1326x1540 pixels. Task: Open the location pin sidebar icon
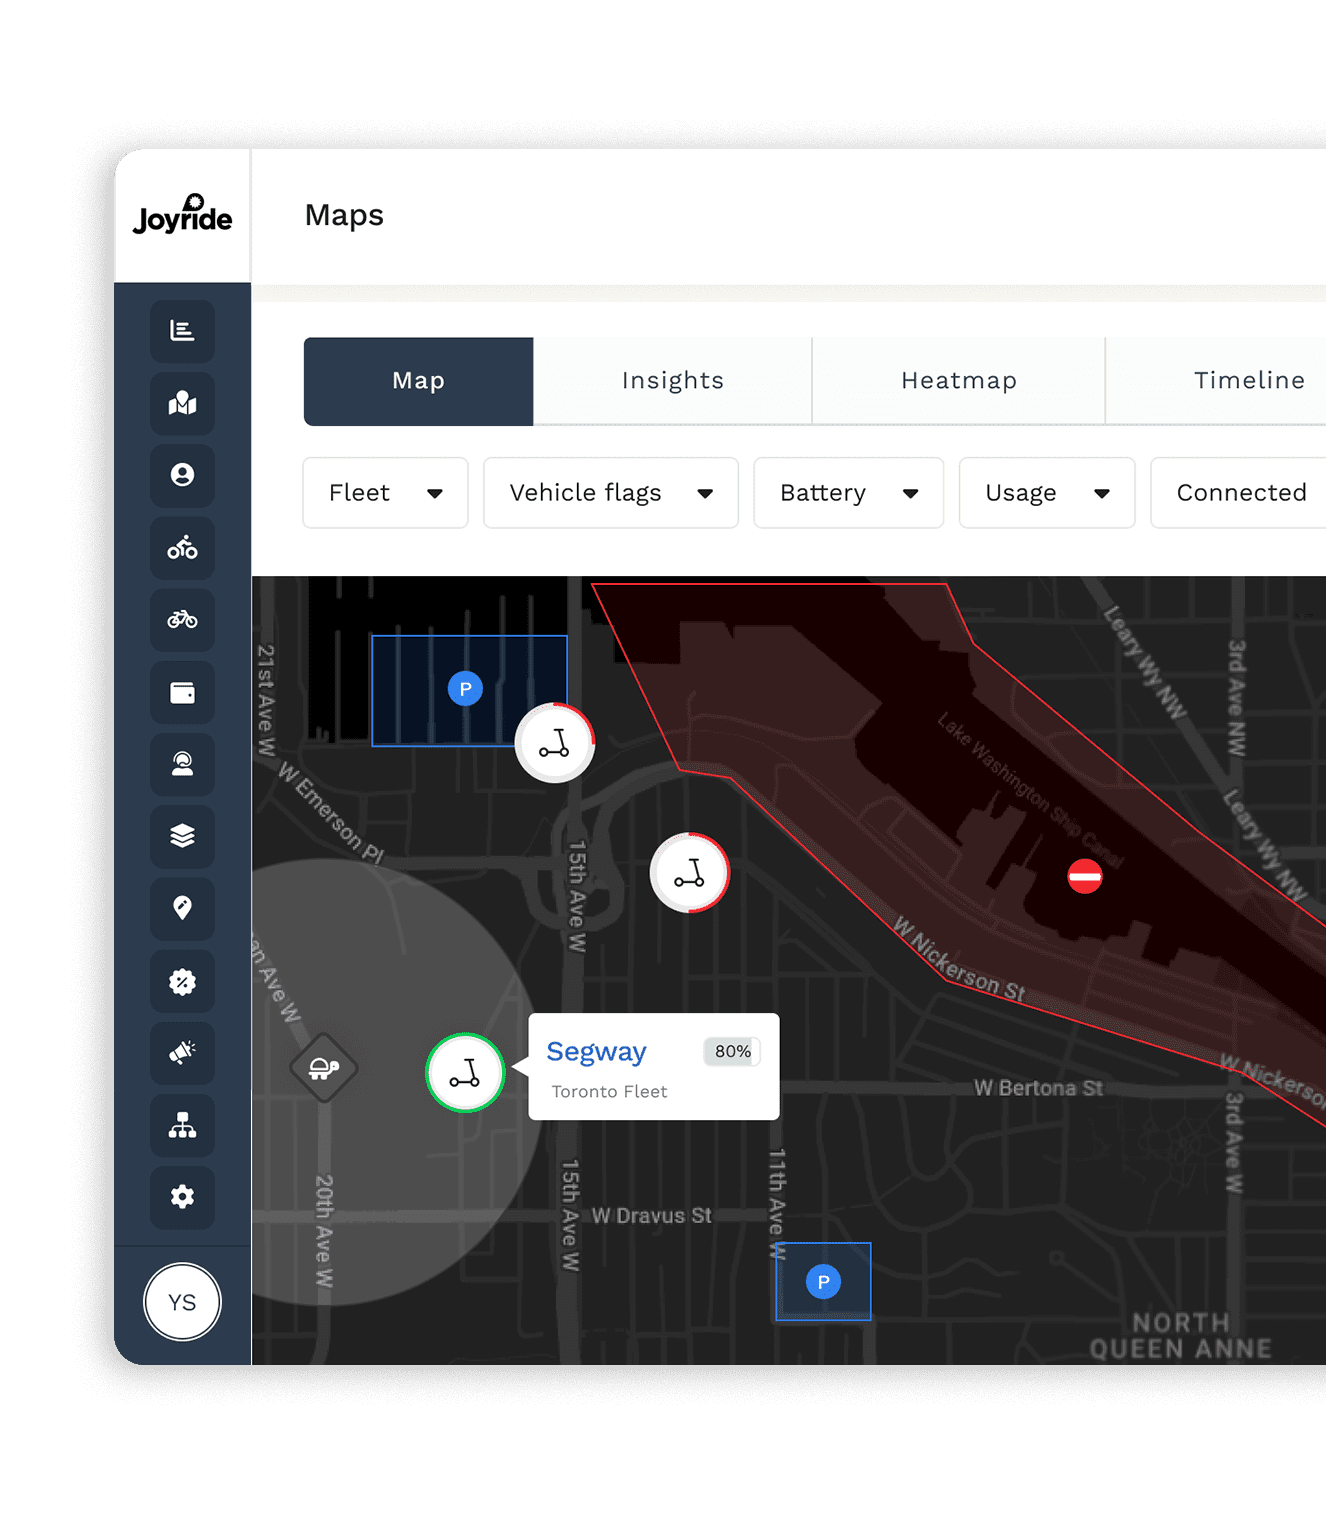pos(182,908)
